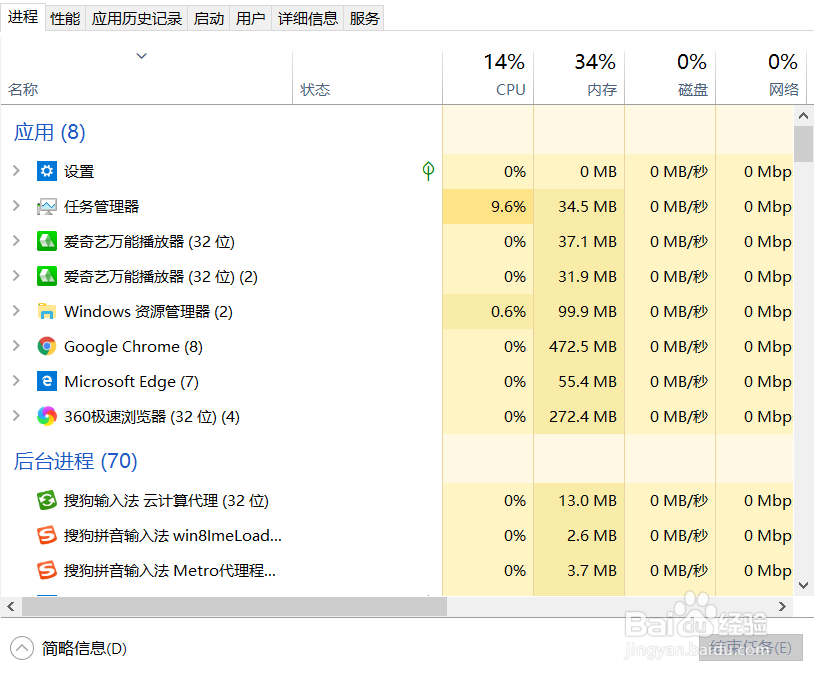Click the 3.7 MB memory cell

[579, 571]
